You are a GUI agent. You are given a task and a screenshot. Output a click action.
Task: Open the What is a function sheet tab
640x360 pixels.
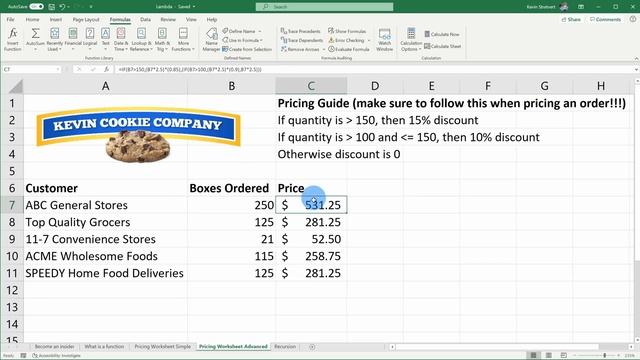[x=104, y=347]
